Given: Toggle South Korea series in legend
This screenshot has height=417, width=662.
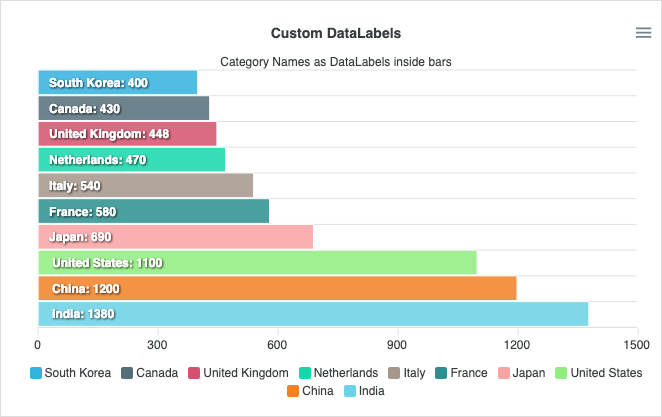Looking at the screenshot, I should (36, 373).
